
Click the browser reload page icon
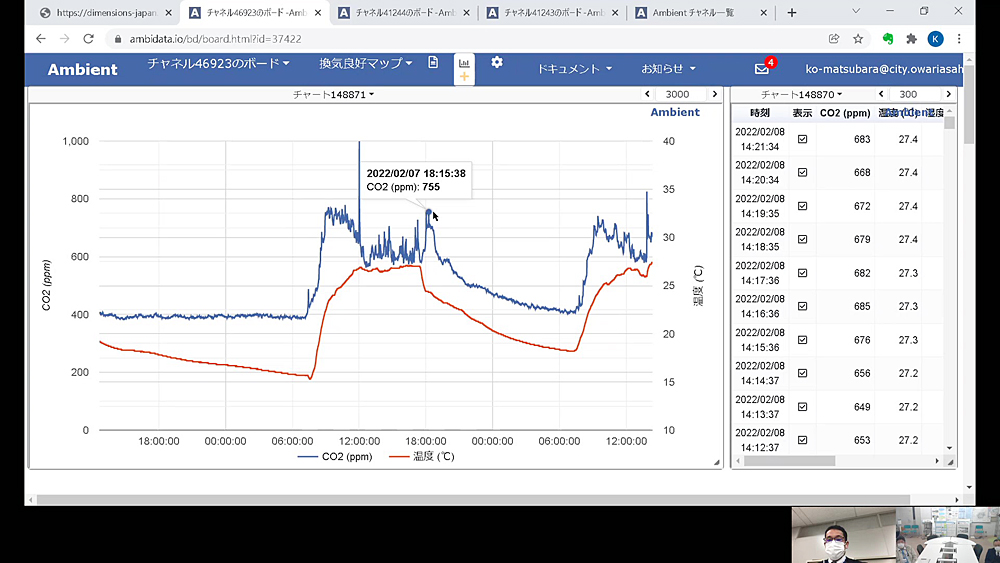(x=89, y=39)
